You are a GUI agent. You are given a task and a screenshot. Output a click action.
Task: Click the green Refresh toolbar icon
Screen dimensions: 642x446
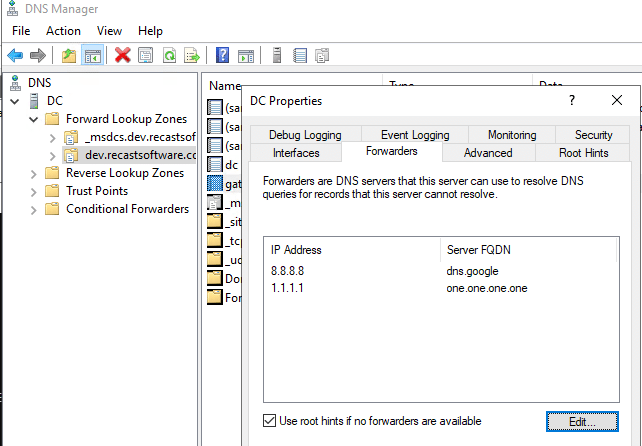(169, 55)
